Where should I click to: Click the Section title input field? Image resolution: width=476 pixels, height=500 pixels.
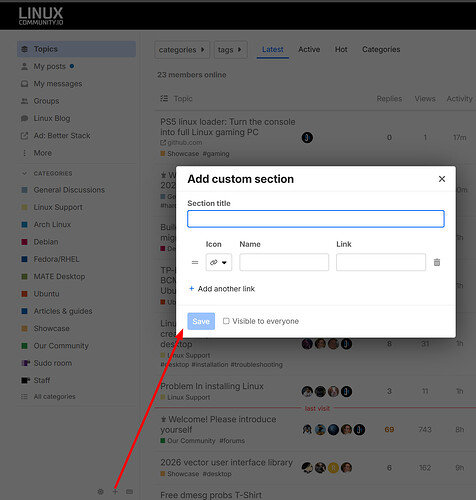pyautogui.click(x=316, y=219)
